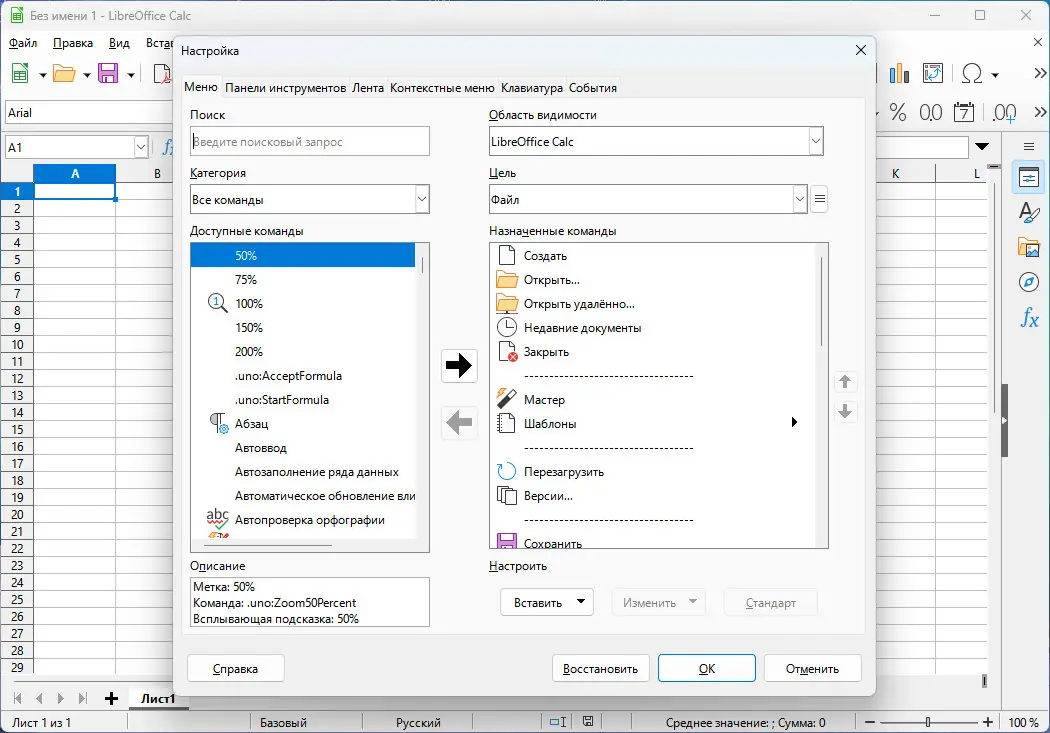
Task: Click the selection mode icon in the status bar
Action: click(x=558, y=722)
